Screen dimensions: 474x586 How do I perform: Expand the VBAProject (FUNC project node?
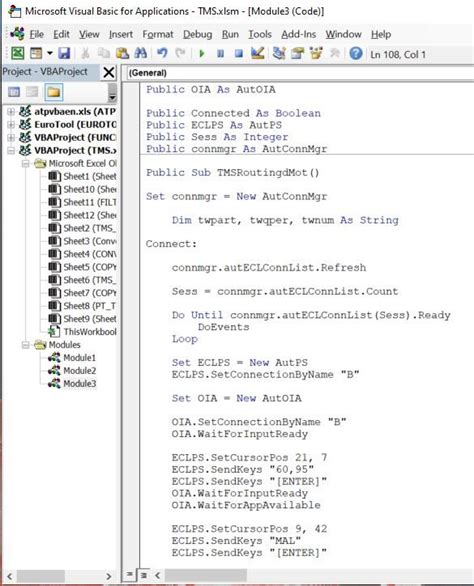(11, 137)
